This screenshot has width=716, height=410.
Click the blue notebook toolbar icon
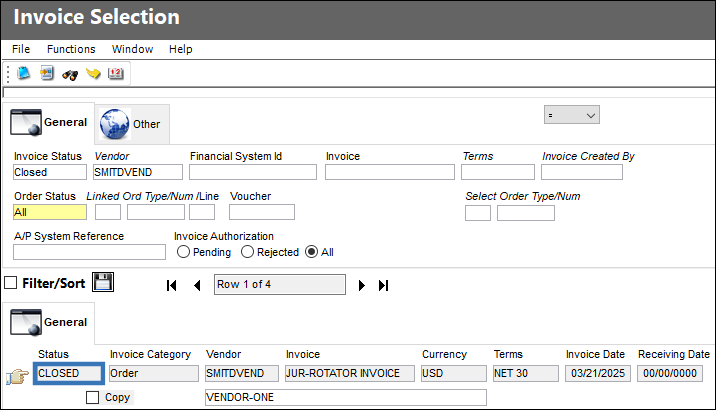pos(23,73)
